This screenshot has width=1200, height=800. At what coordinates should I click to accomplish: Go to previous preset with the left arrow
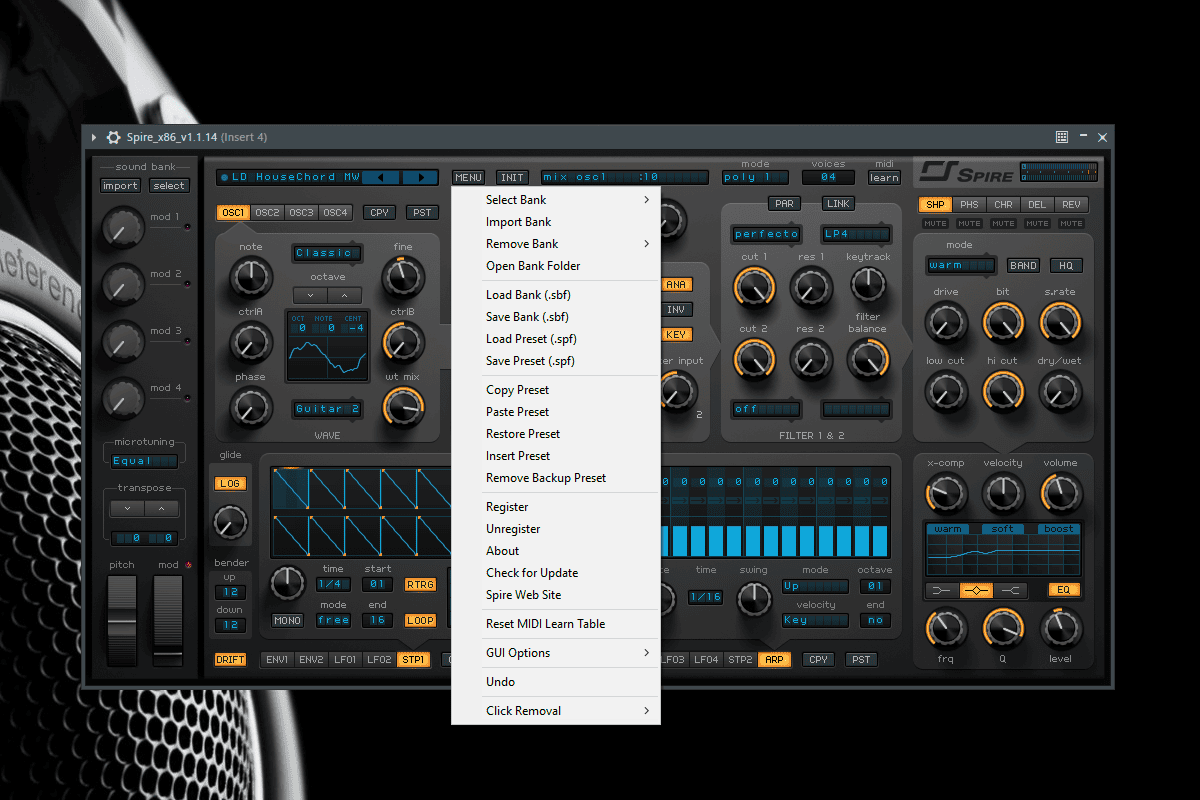(x=381, y=177)
